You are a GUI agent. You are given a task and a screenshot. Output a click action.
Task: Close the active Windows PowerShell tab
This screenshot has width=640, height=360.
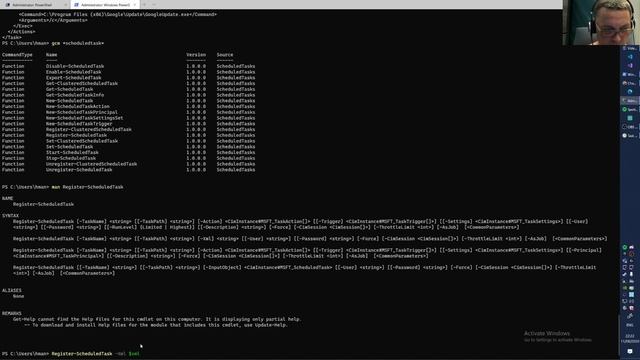click(x=134, y=5)
